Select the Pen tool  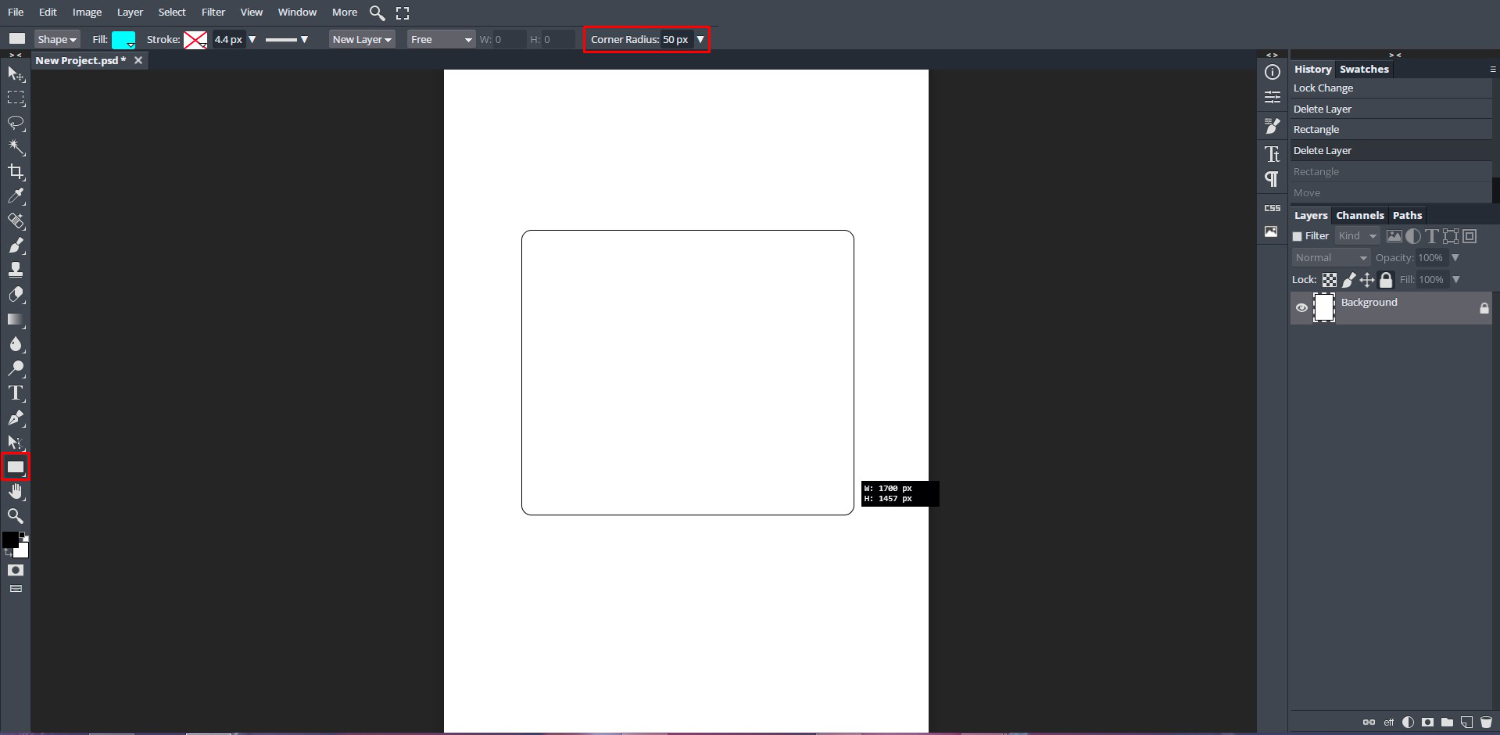tap(16, 417)
